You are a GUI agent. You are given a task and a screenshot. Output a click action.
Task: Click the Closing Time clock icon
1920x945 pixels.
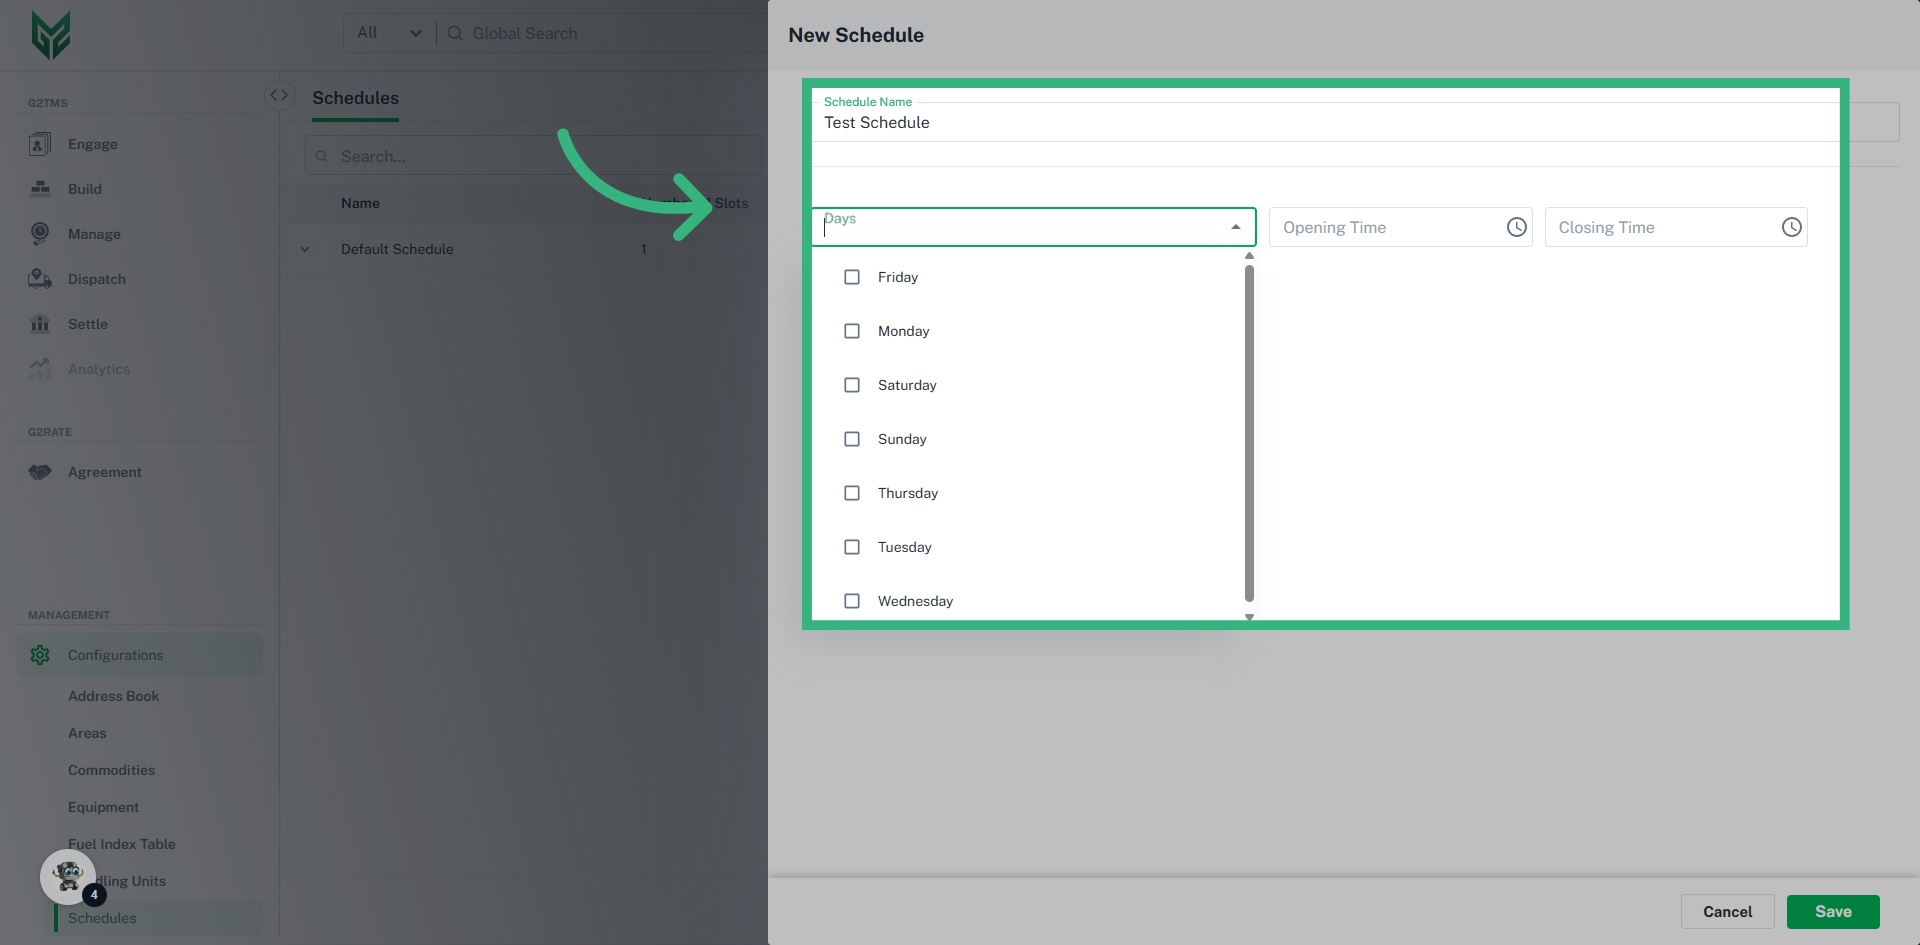[1791, 227]
